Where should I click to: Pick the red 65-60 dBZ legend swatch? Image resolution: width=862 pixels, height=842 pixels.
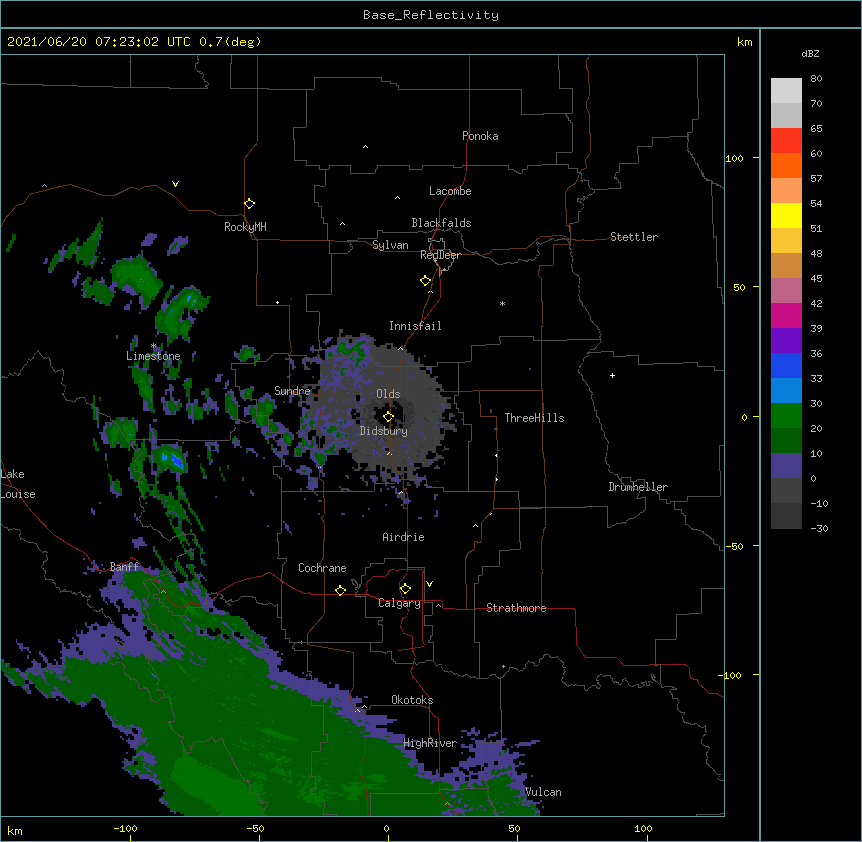[786, 140]
